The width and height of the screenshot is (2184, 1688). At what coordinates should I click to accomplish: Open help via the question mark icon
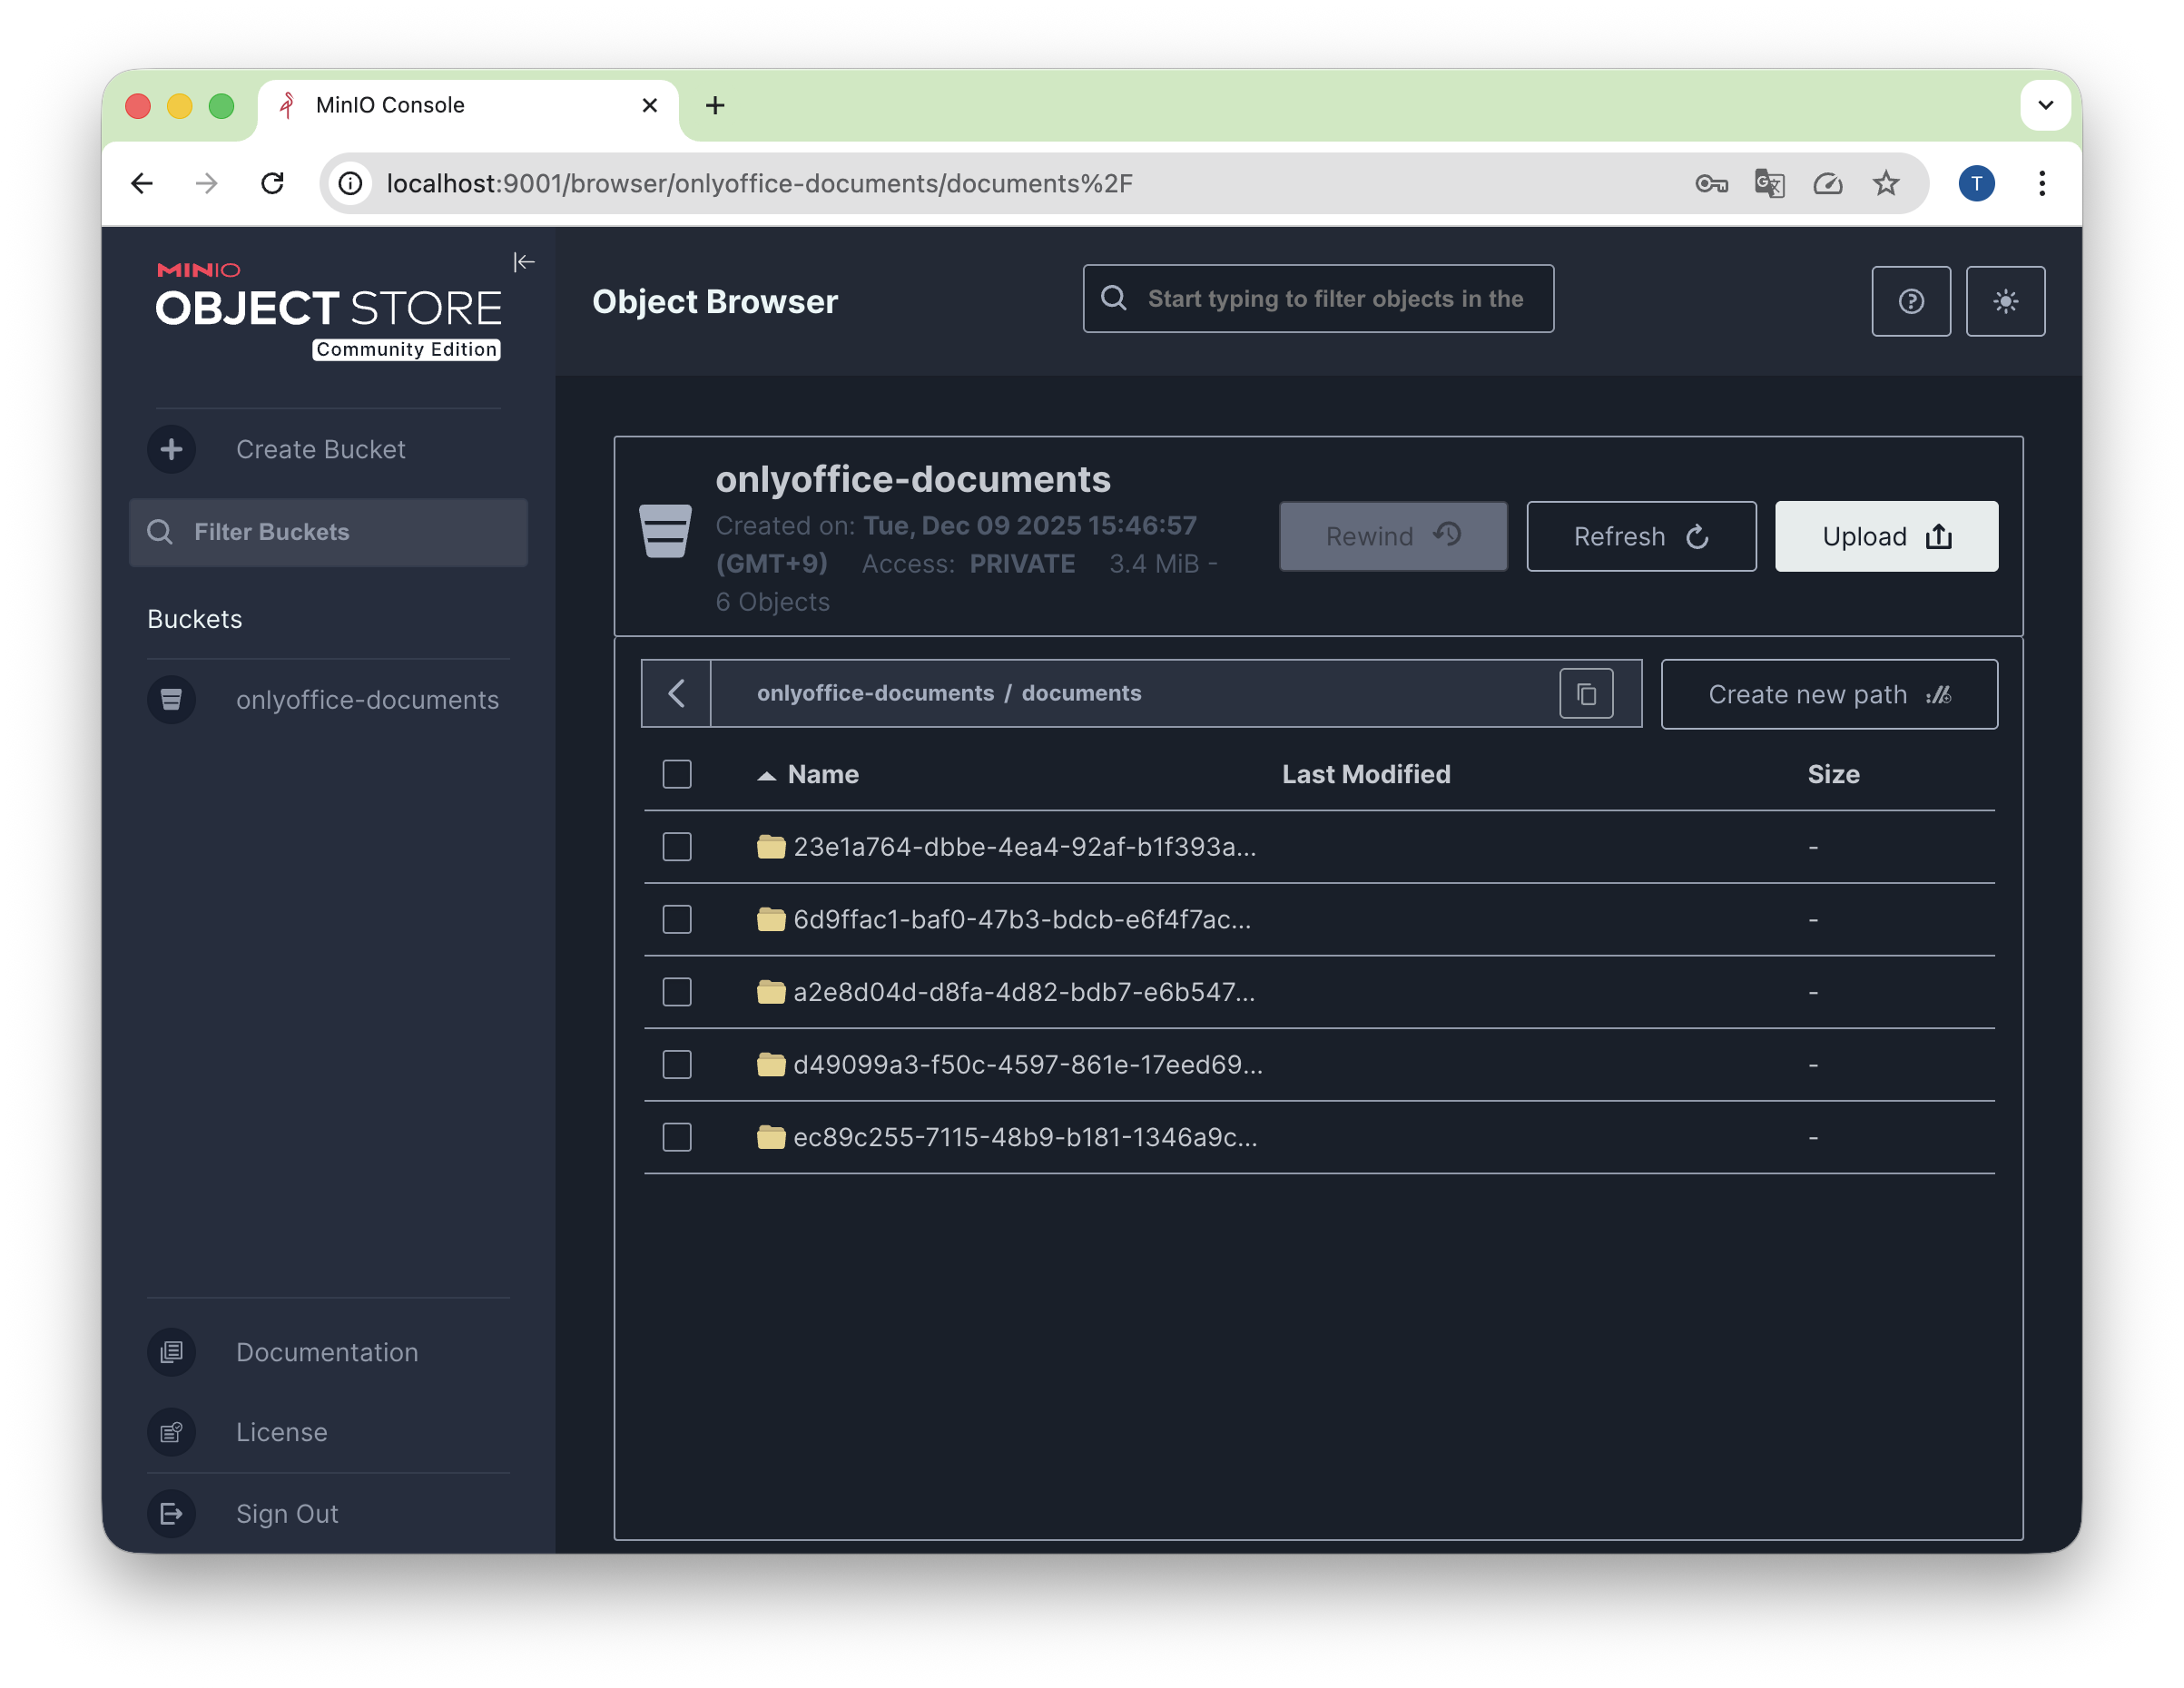click(1910, 301)
